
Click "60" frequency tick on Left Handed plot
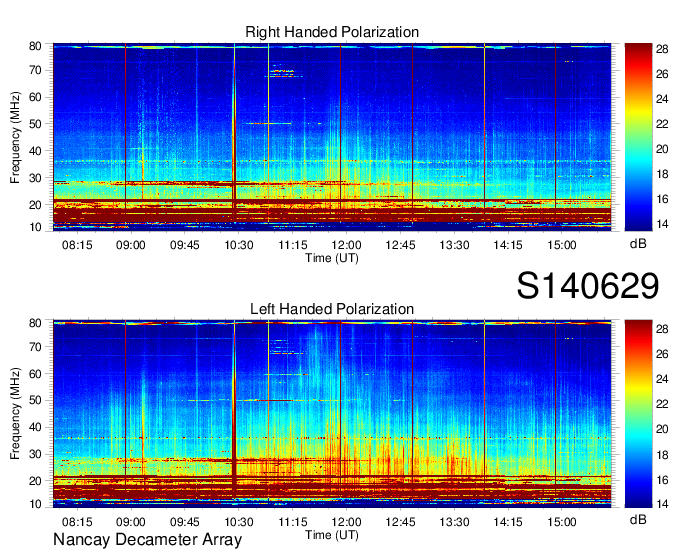[35, 373]
